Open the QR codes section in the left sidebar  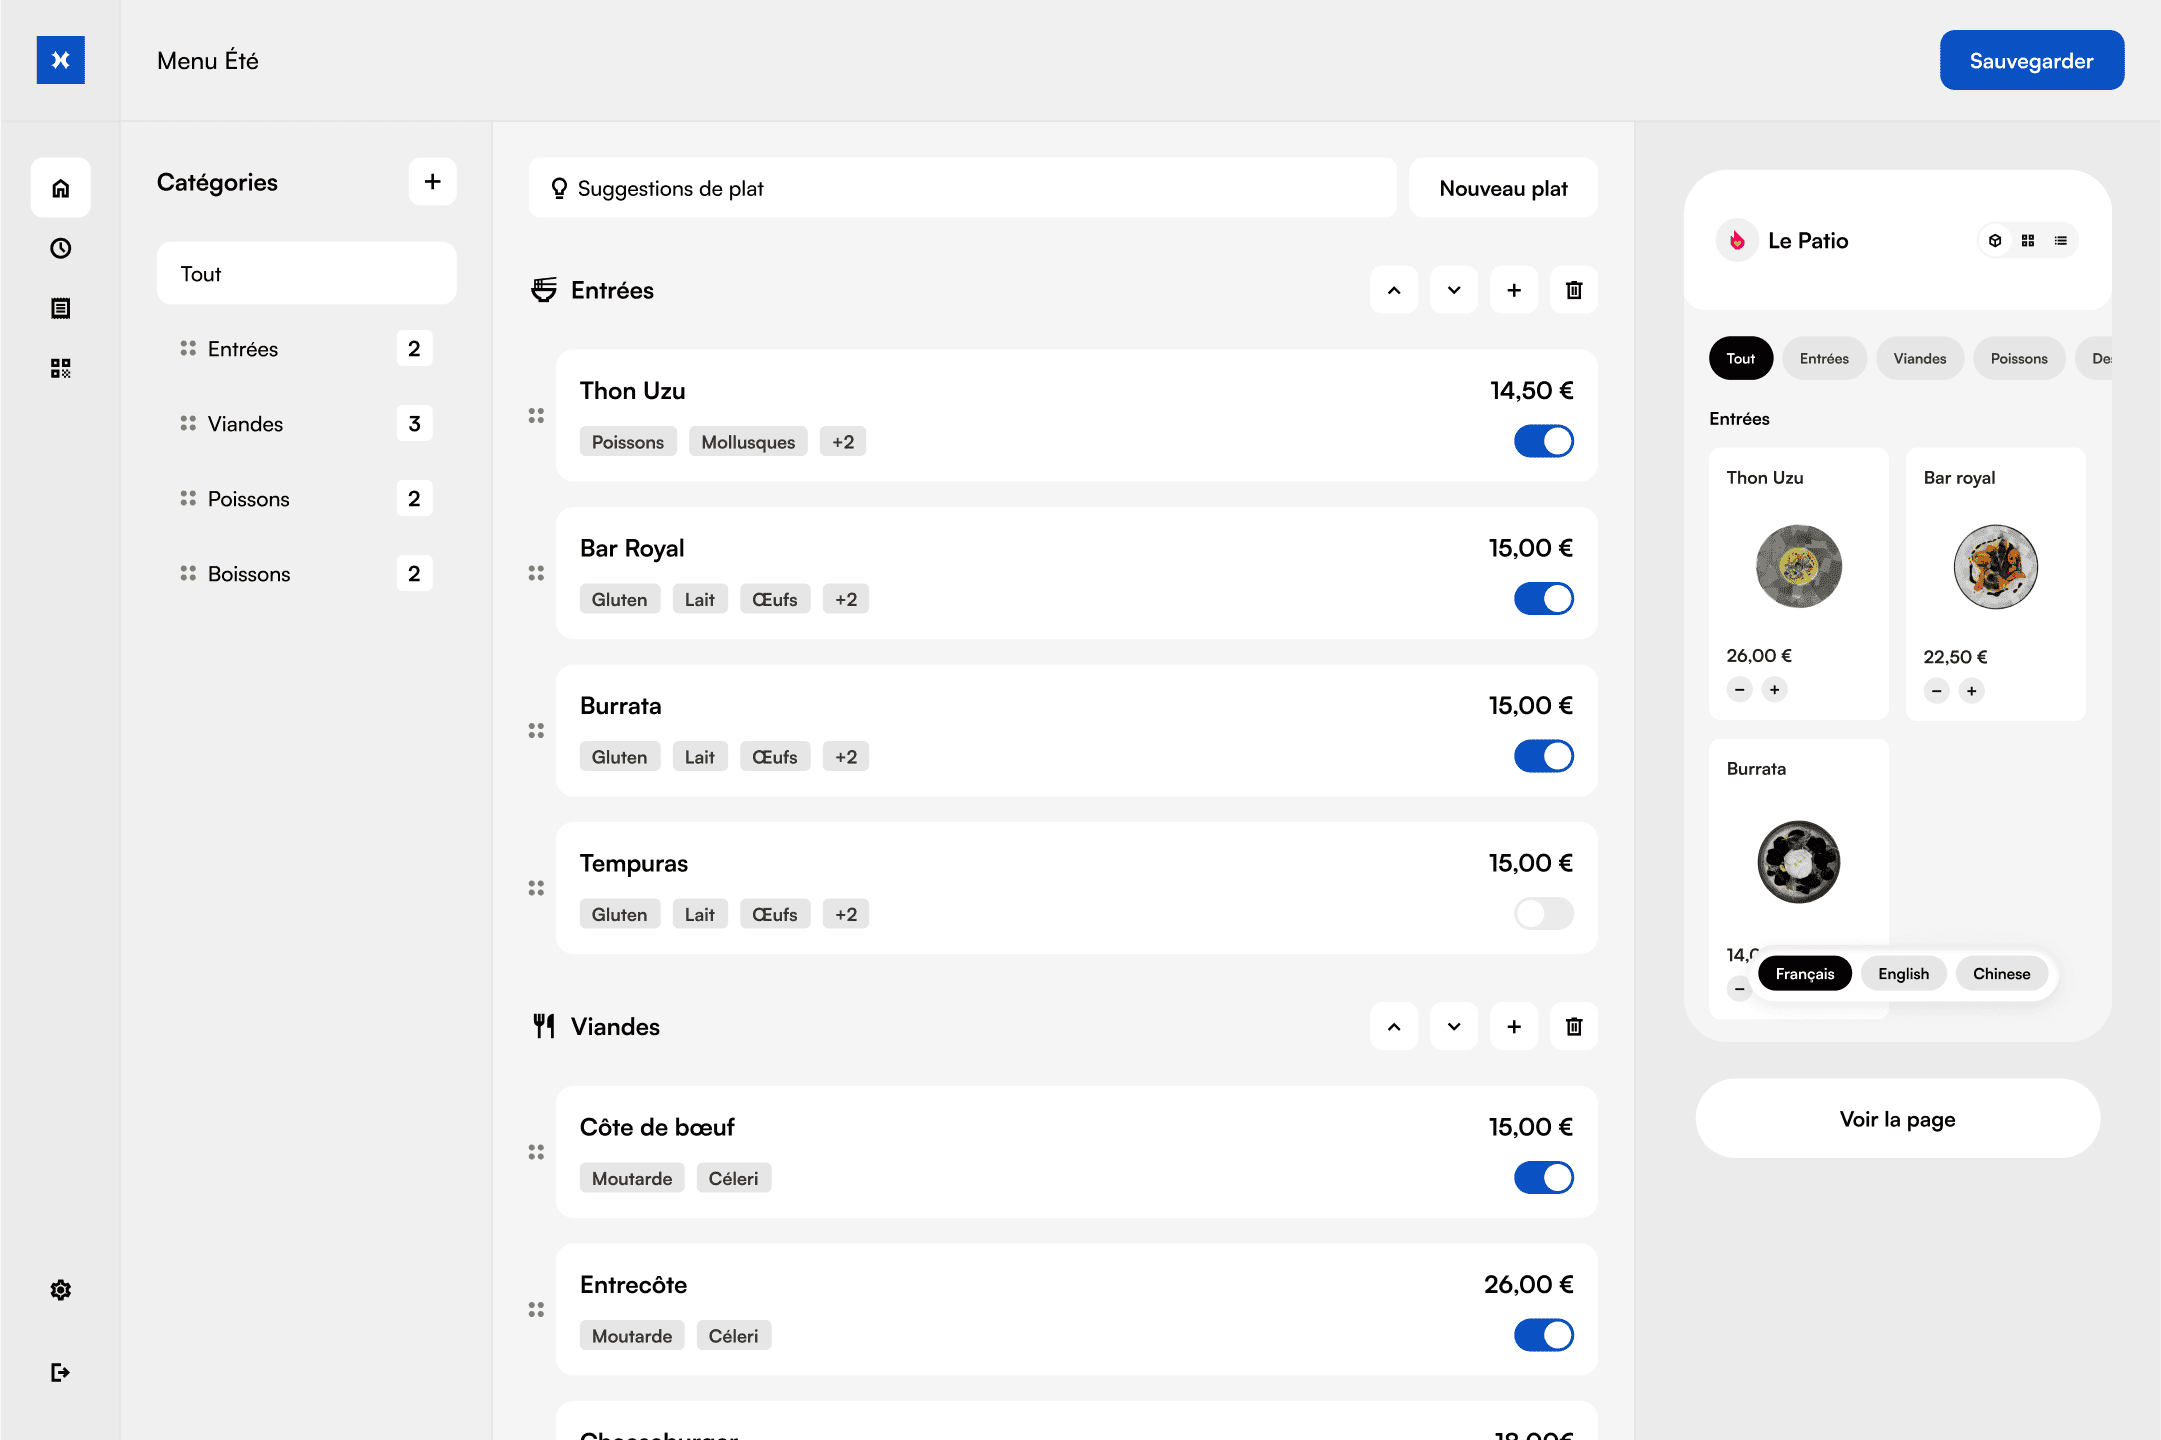[61, 368]
